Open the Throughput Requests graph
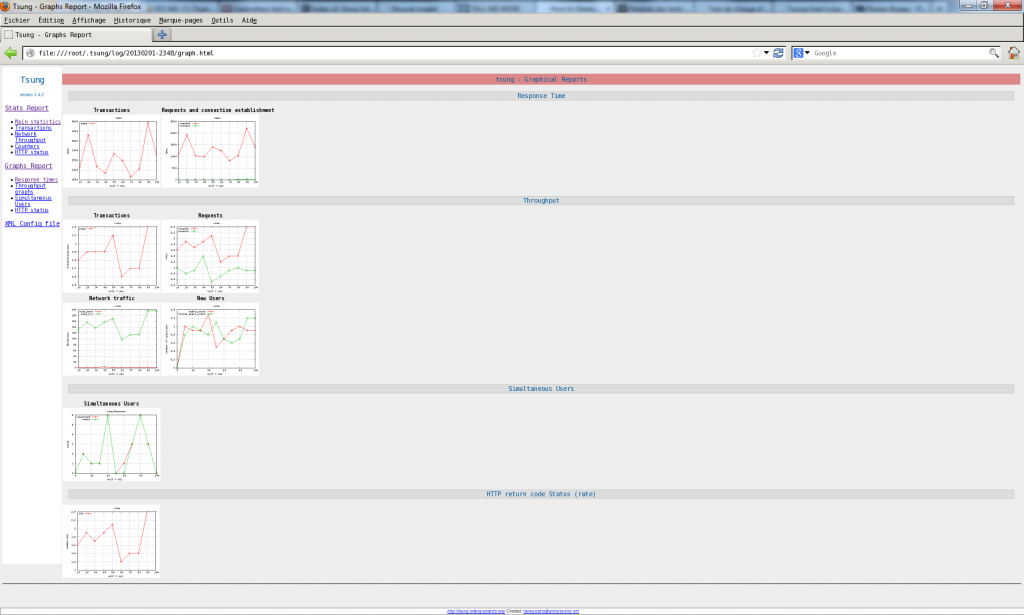Viewport: 1024px width, 615px height. click(x=210, y=257)
